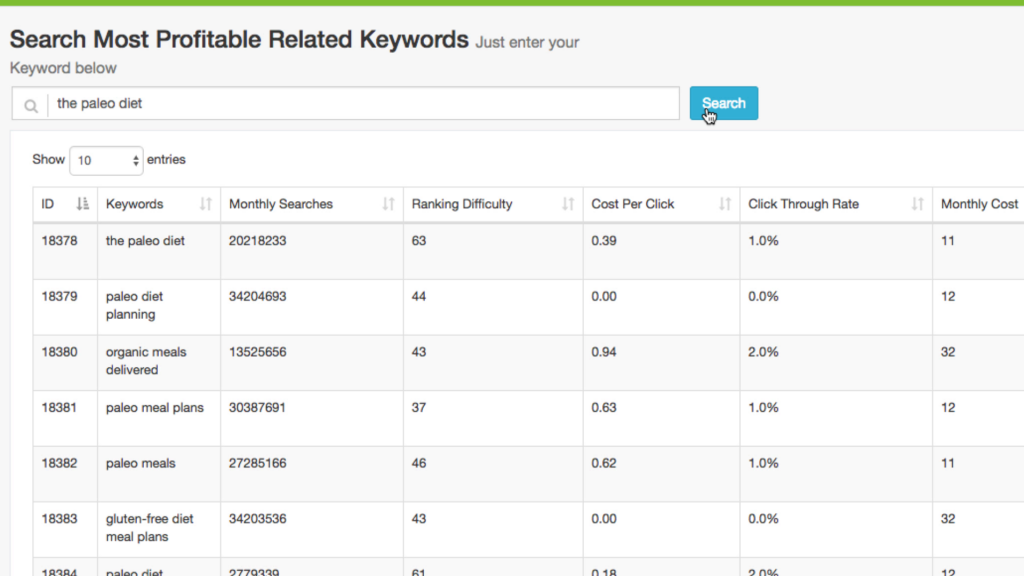Select the 'paleo meal plans' row keyword
Image resolution: width=1024 pixels, height=576 pixels.
pos(154,408)
